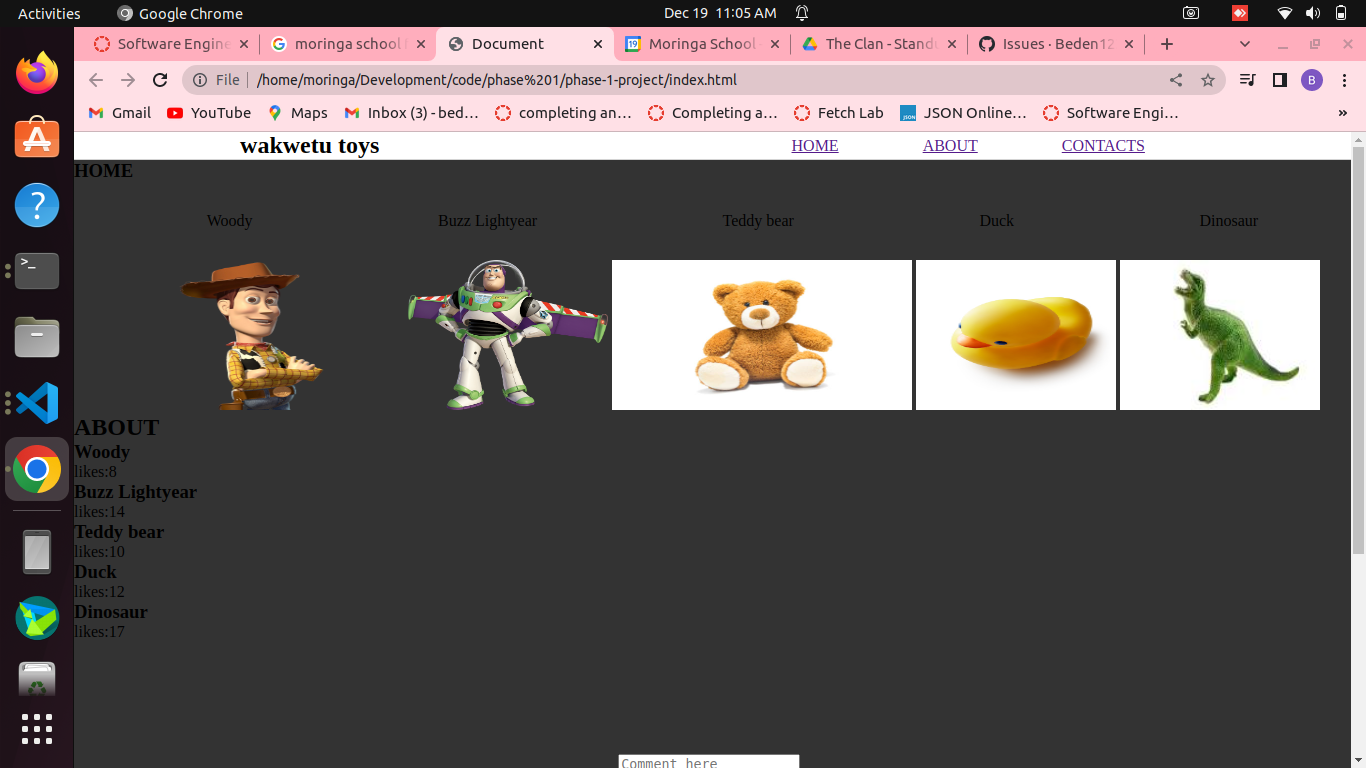
Task: Open the YouTube bookmark
Action: (209, 113)
